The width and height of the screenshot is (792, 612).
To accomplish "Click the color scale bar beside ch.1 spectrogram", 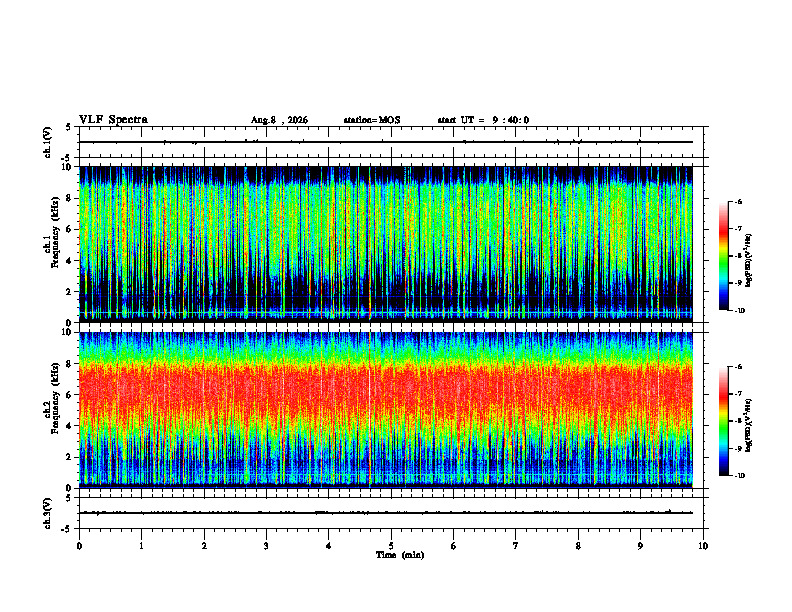I will (723, 256).
